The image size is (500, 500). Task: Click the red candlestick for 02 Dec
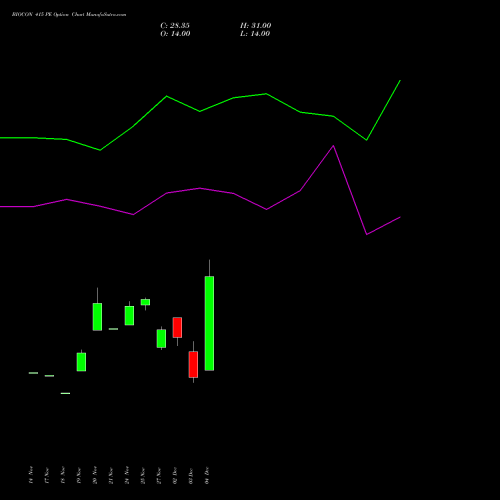point(177,327)
